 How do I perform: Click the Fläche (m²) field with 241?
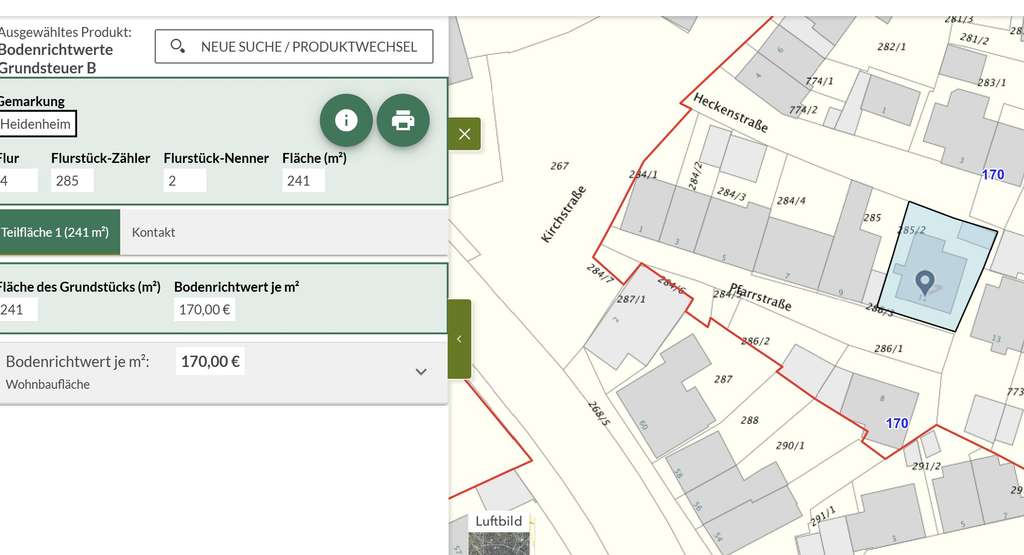304,181
